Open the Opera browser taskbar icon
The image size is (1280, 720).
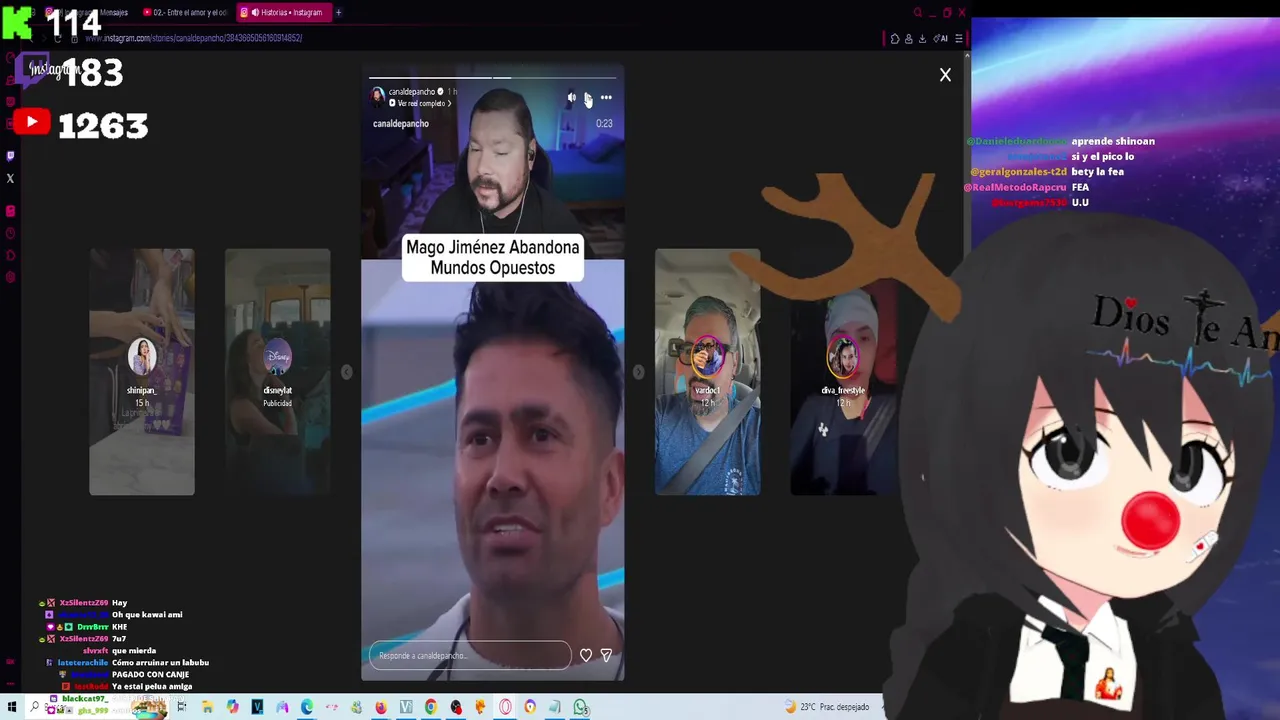pyautogui.click(x=506, y=707)
